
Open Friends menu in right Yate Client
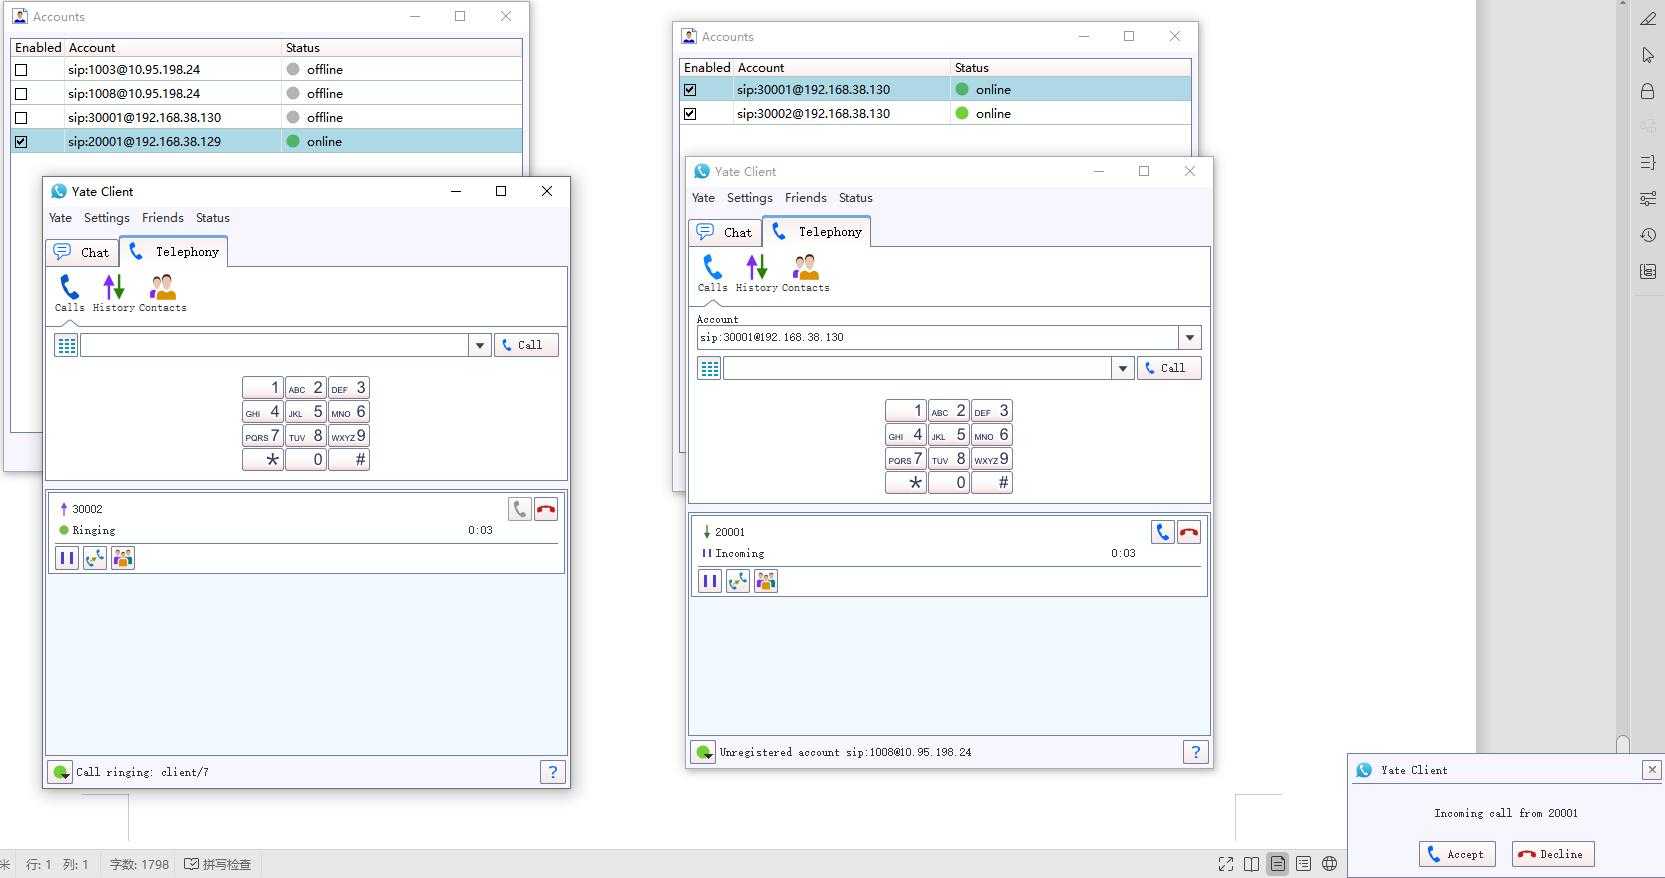[805, 198]
